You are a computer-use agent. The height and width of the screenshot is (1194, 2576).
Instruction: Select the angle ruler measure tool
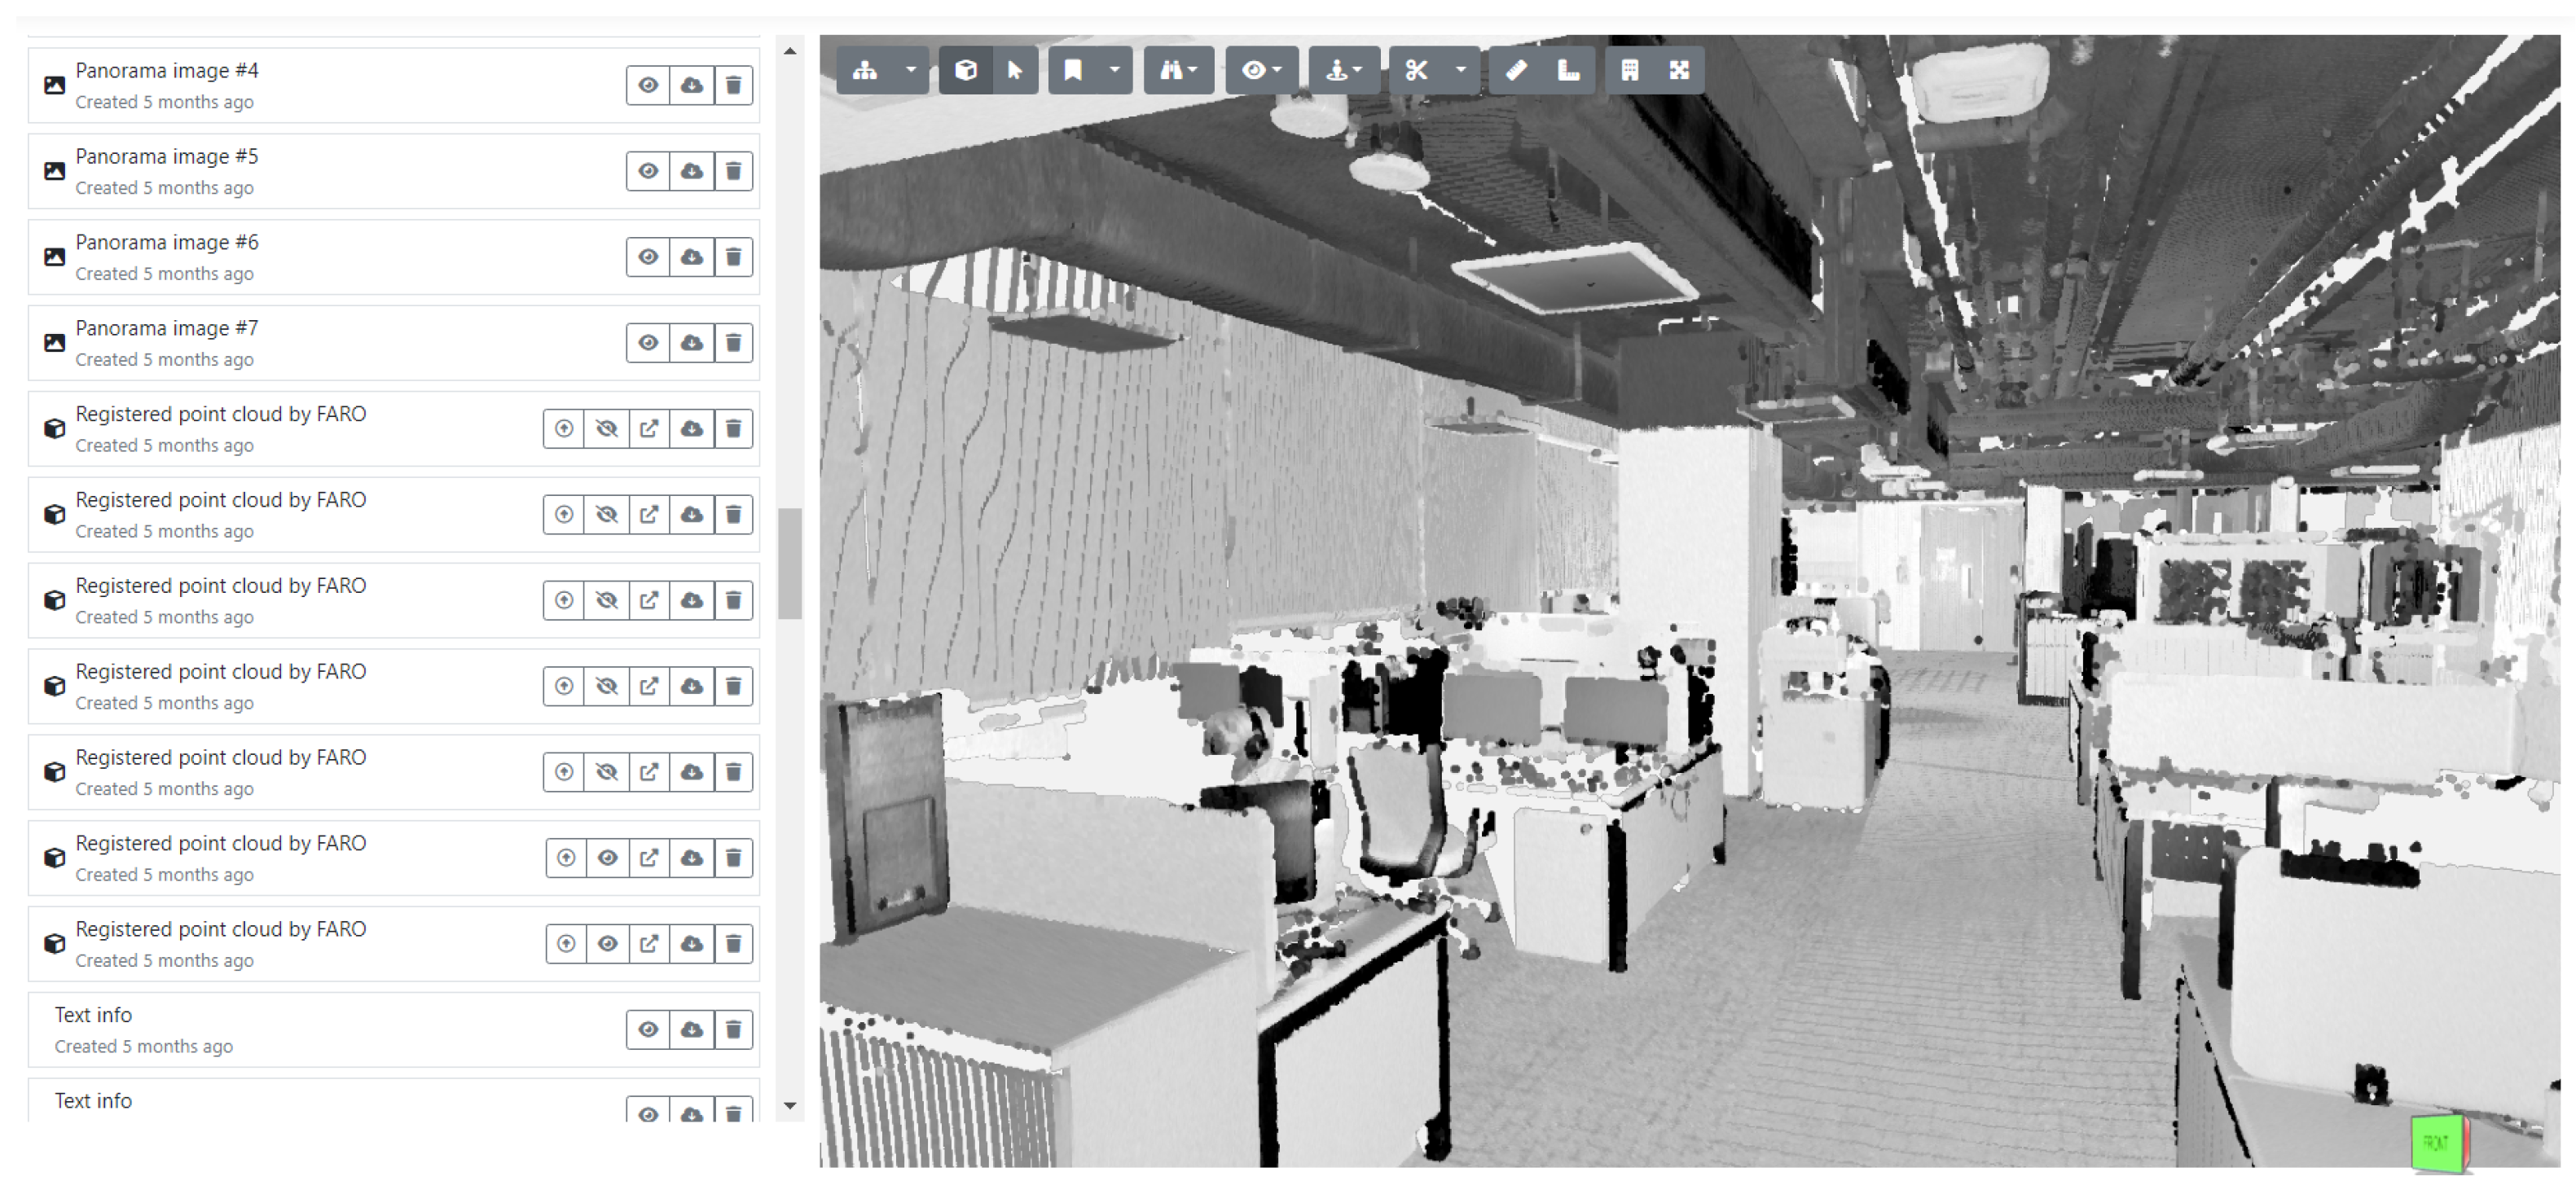pyautogui.click(x=1568, y=70)
